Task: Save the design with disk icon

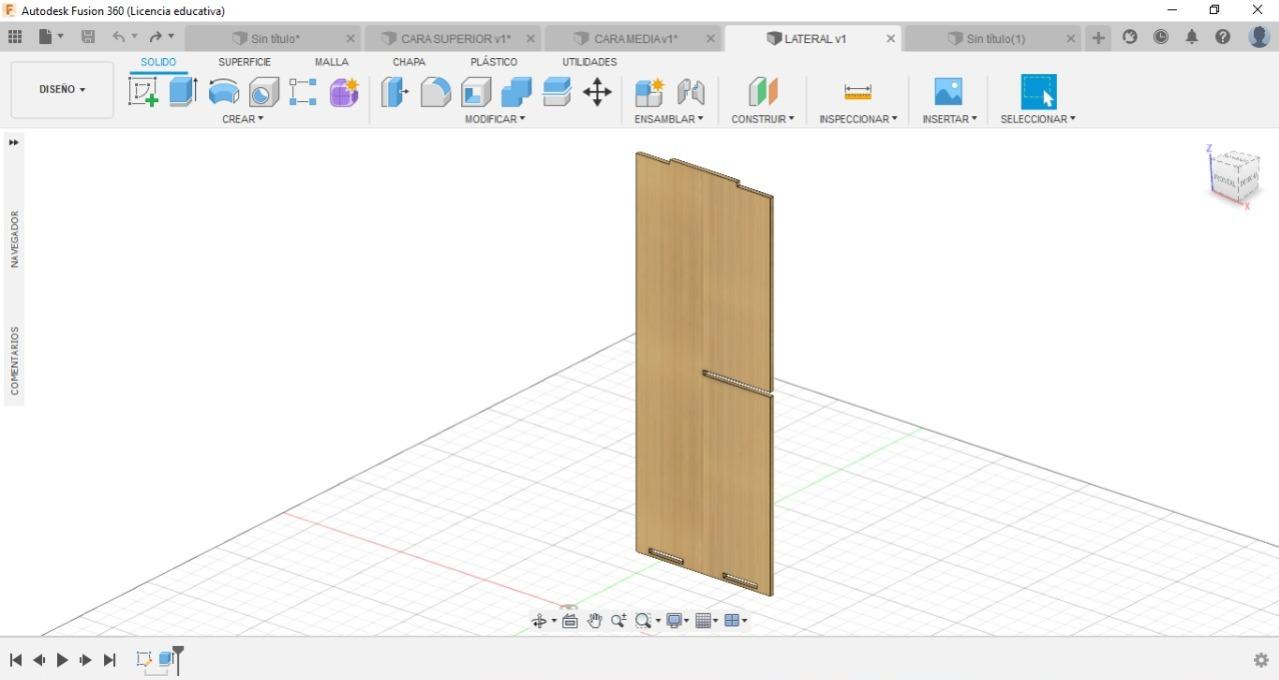Action: (x=88, y=37)
